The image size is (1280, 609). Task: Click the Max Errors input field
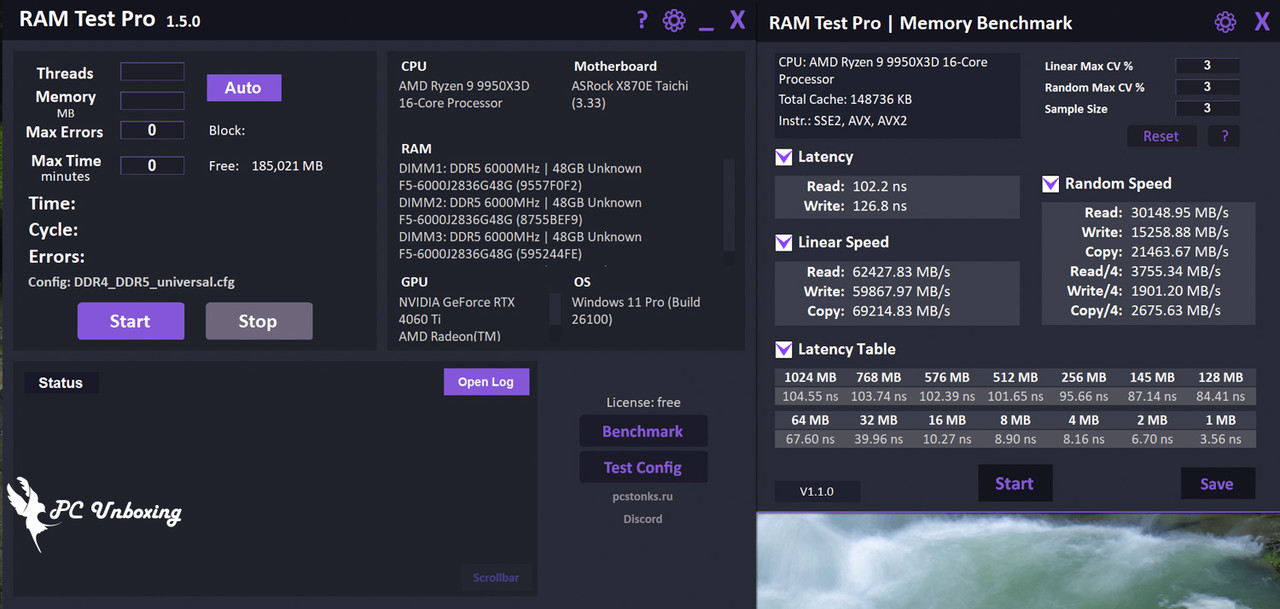152,130
